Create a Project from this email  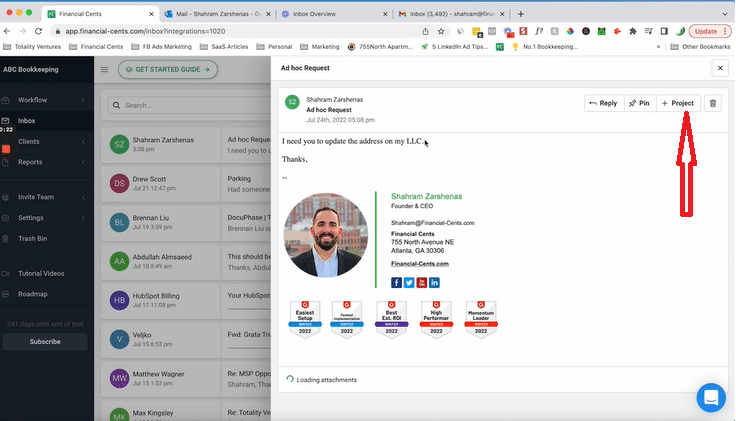tap(678, 103)
